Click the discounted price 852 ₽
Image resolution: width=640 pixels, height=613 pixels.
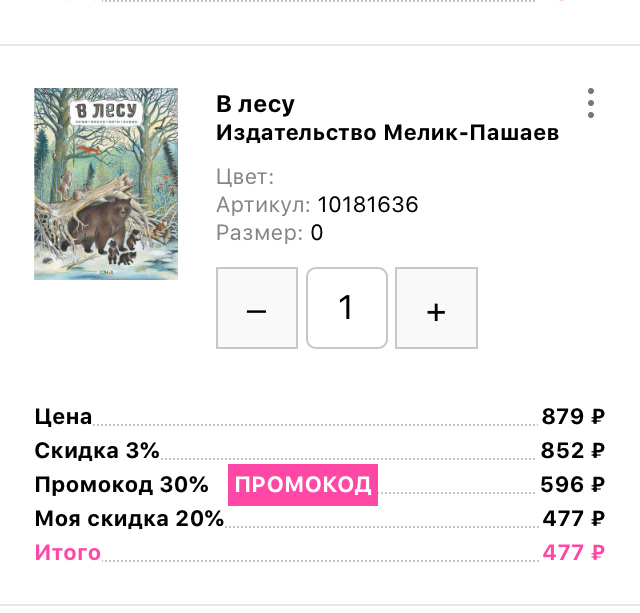click(x=573, y=451)
